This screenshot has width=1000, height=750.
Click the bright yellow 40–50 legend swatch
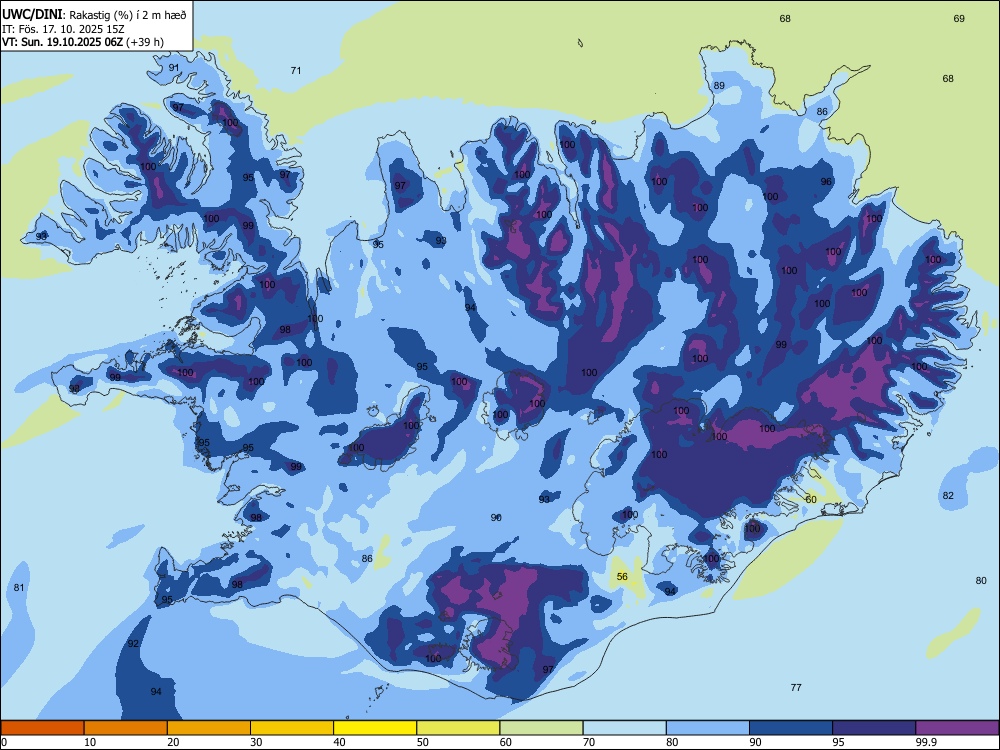pyautogui.click(x=375, y=728)
